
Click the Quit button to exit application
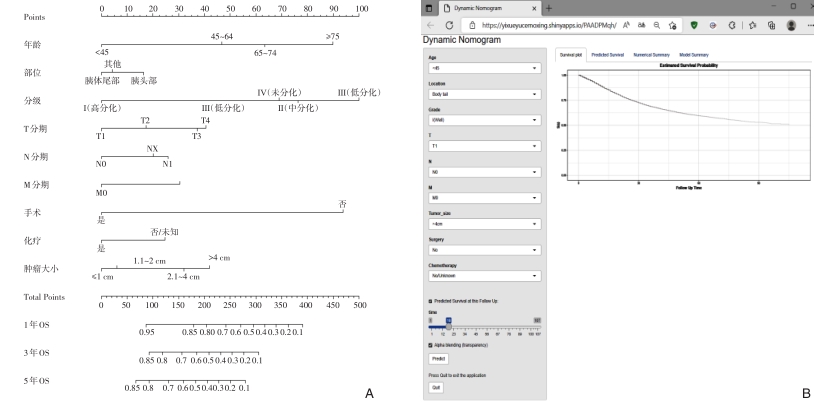(435, 387)
